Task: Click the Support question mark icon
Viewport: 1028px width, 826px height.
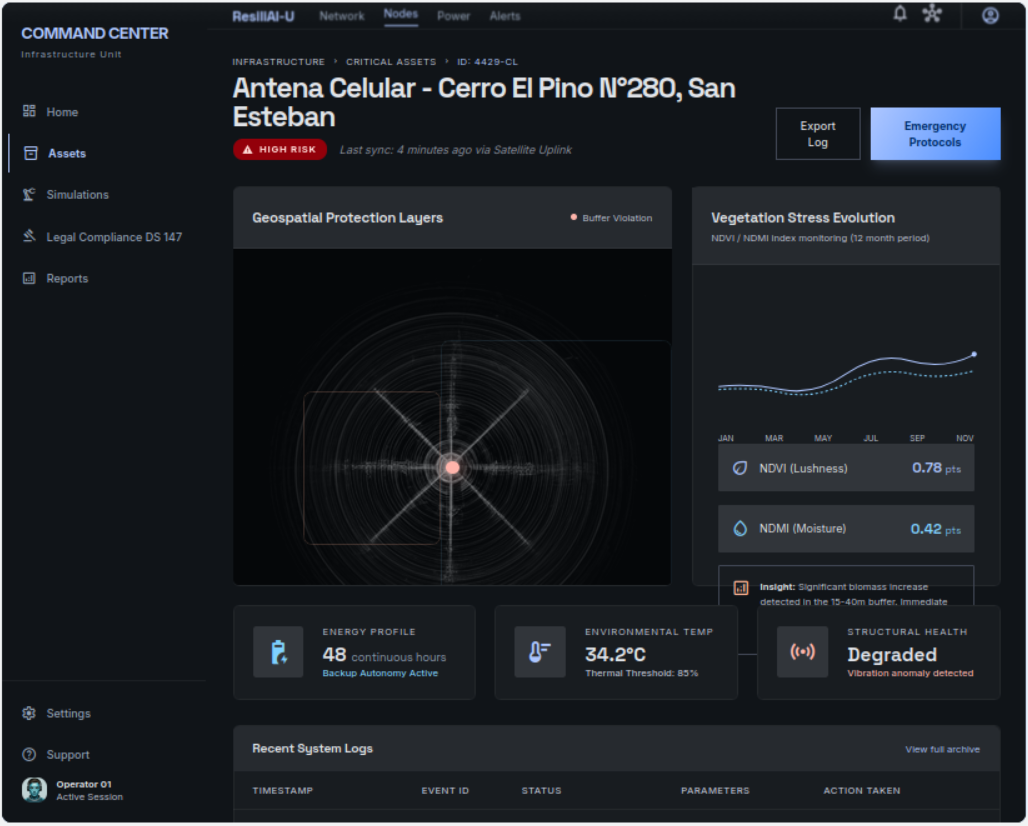Action: click(x=29, y=754)
